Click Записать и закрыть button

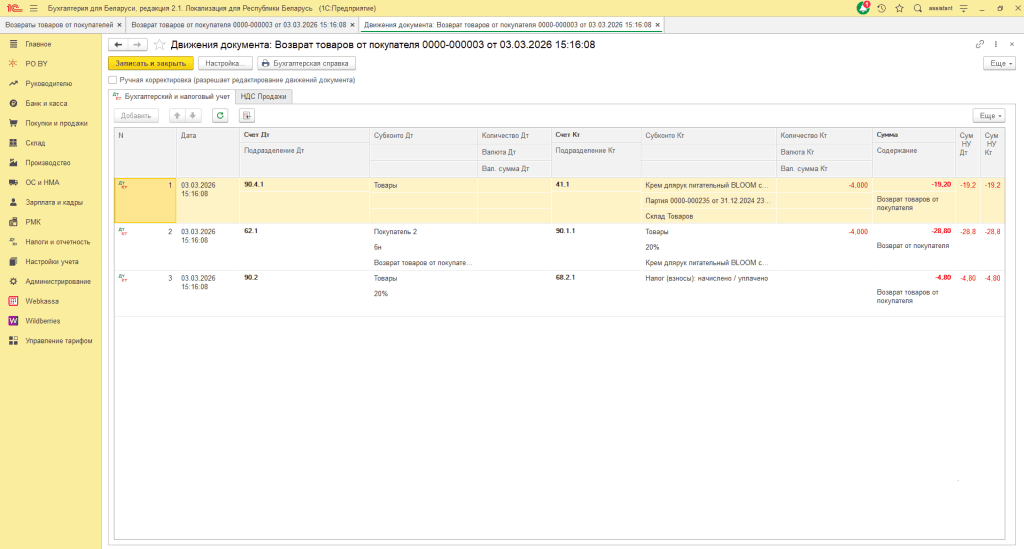pos(150,62)
